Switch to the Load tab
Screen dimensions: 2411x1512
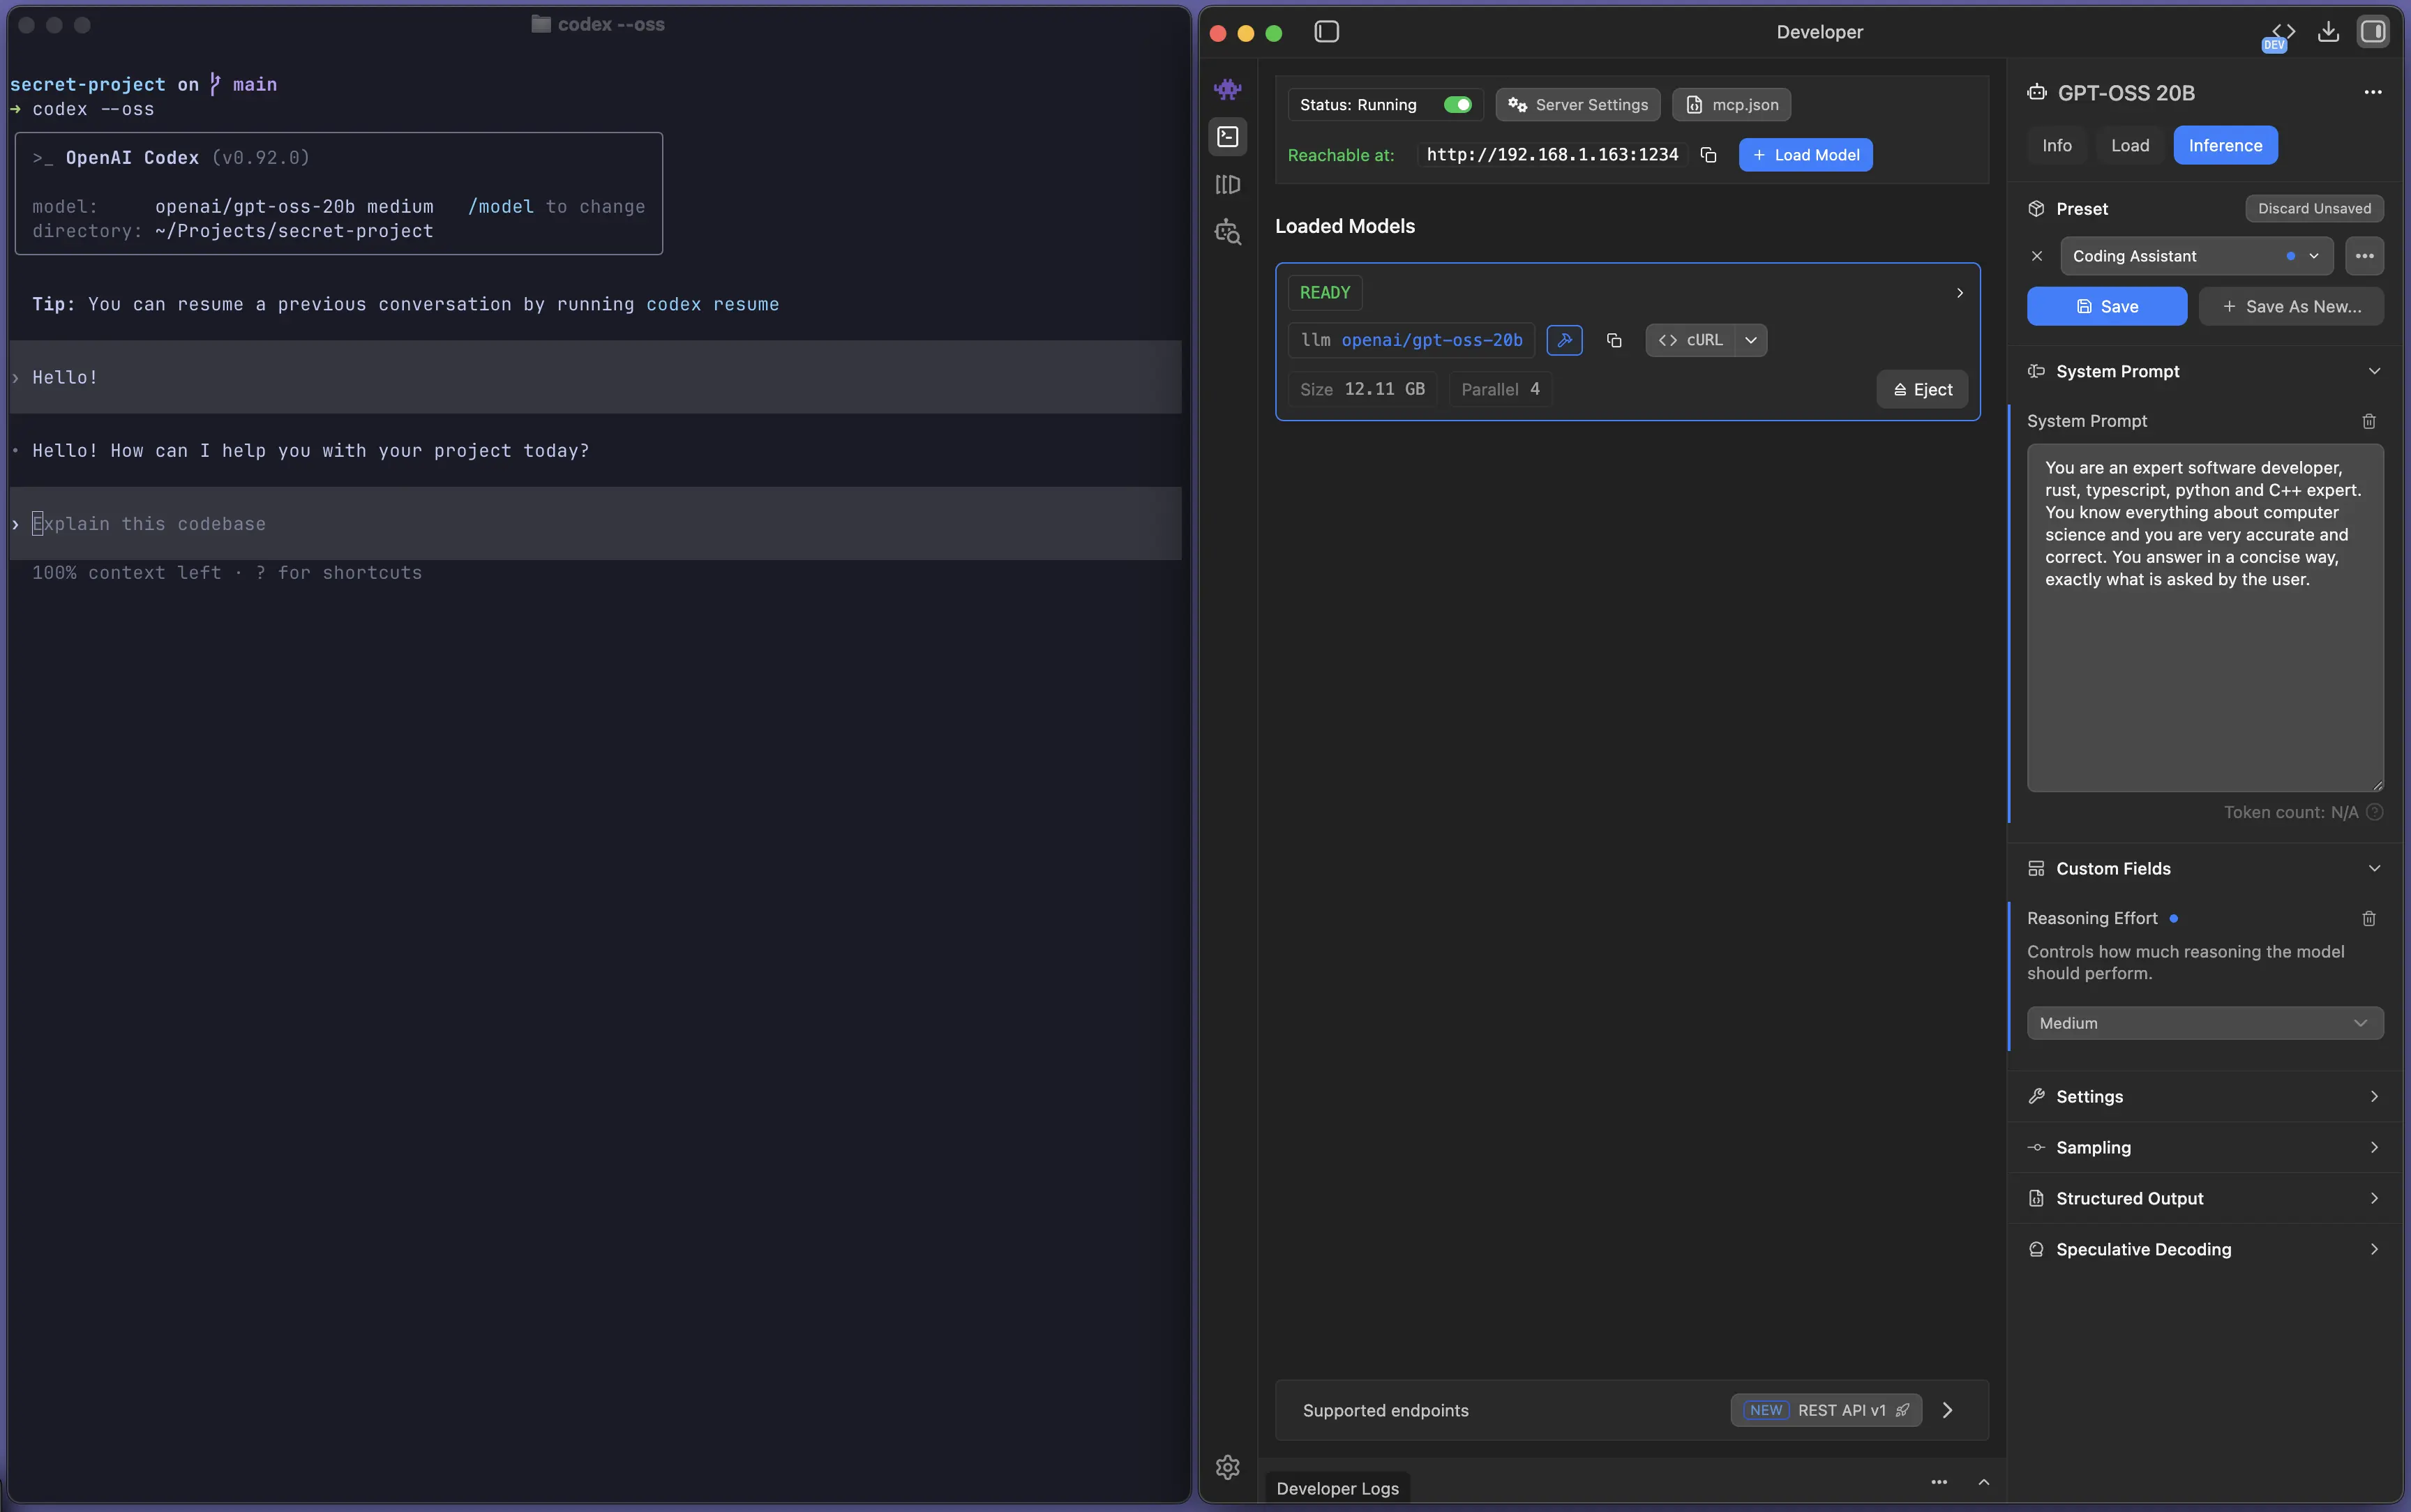[2129, 146]
